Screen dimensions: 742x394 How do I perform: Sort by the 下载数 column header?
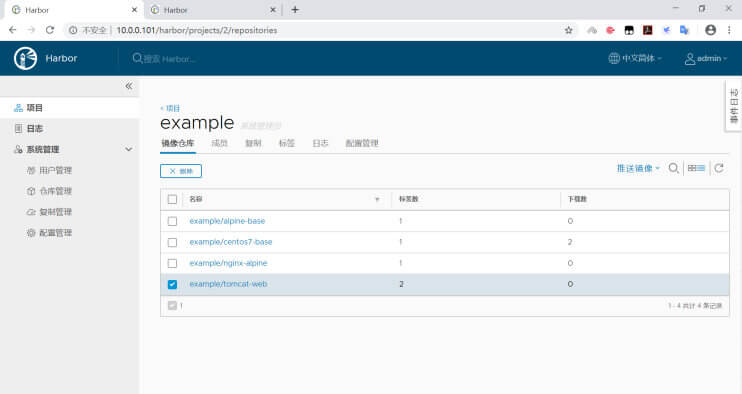pyautogui.click(x=577, y=199)
